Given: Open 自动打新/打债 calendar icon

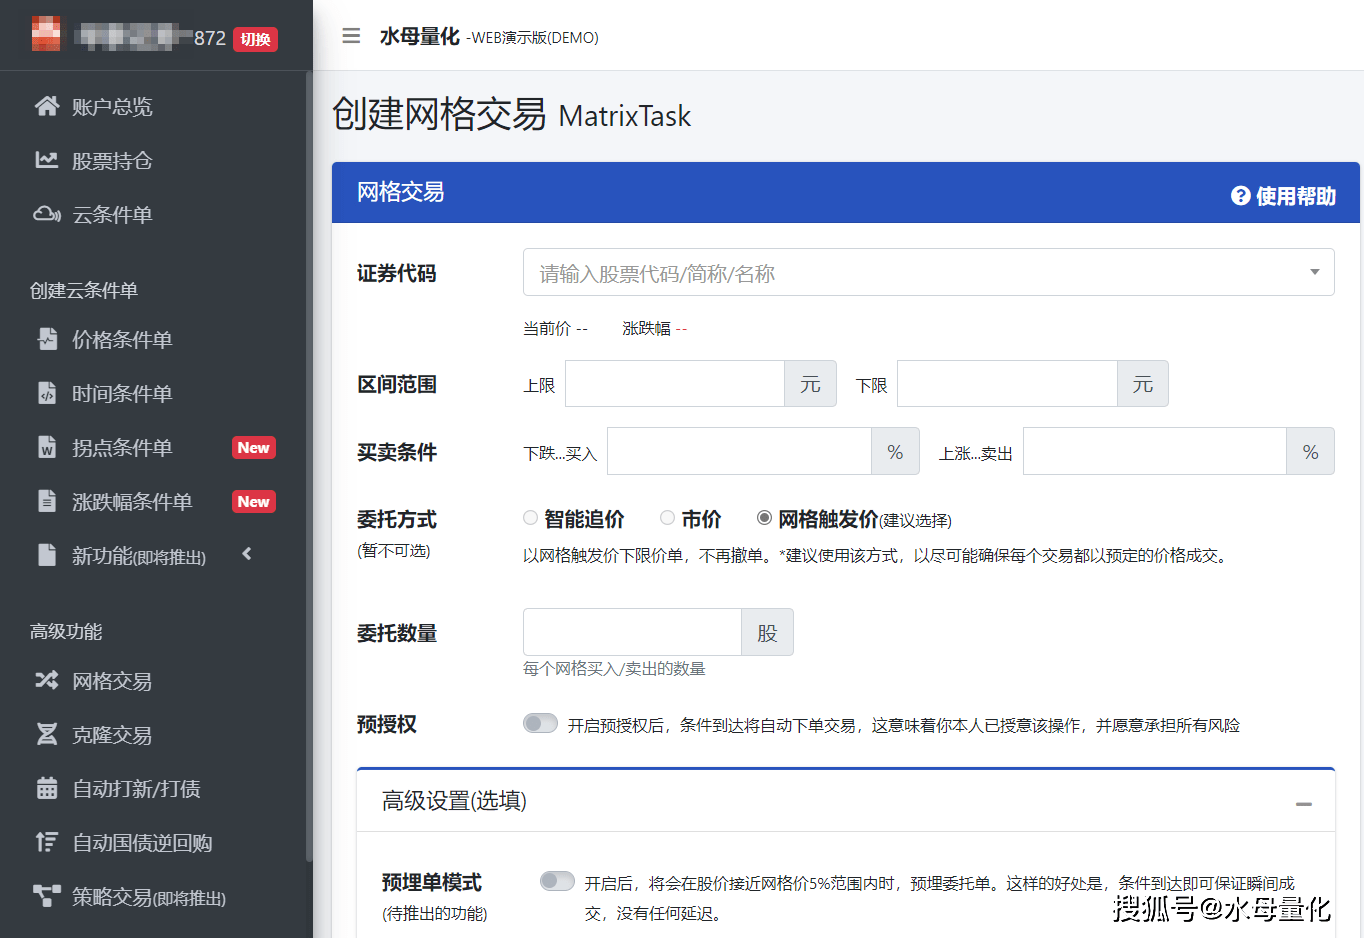Looking at the screenshot, I should tap(47, 789).
